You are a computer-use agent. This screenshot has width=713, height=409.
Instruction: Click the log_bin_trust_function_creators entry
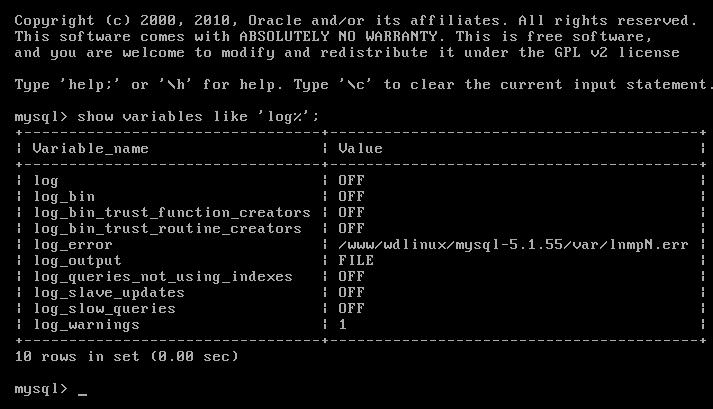click(x=172, y=213)
